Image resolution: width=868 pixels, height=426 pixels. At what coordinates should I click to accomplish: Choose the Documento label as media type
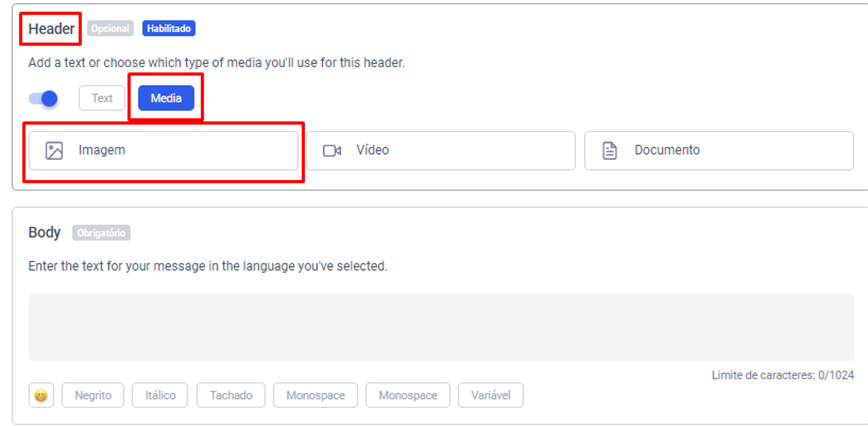click(667, 151)
